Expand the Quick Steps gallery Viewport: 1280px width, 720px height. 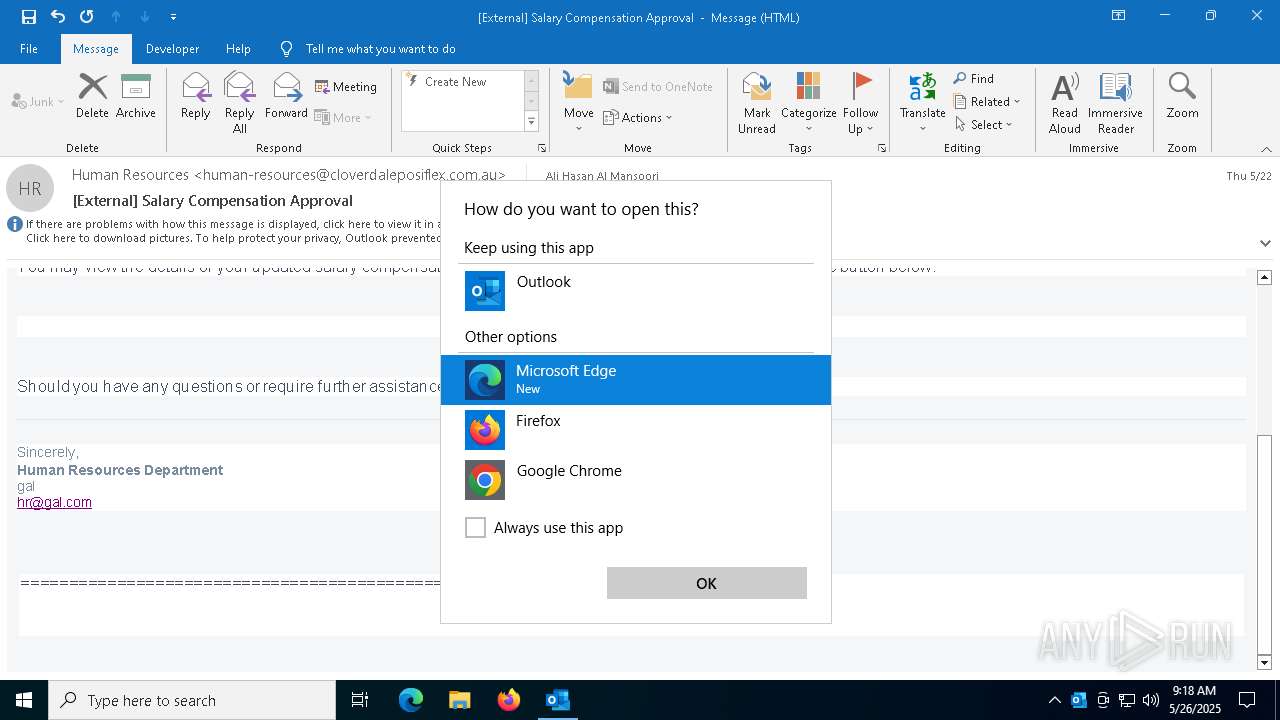[531, 122]
